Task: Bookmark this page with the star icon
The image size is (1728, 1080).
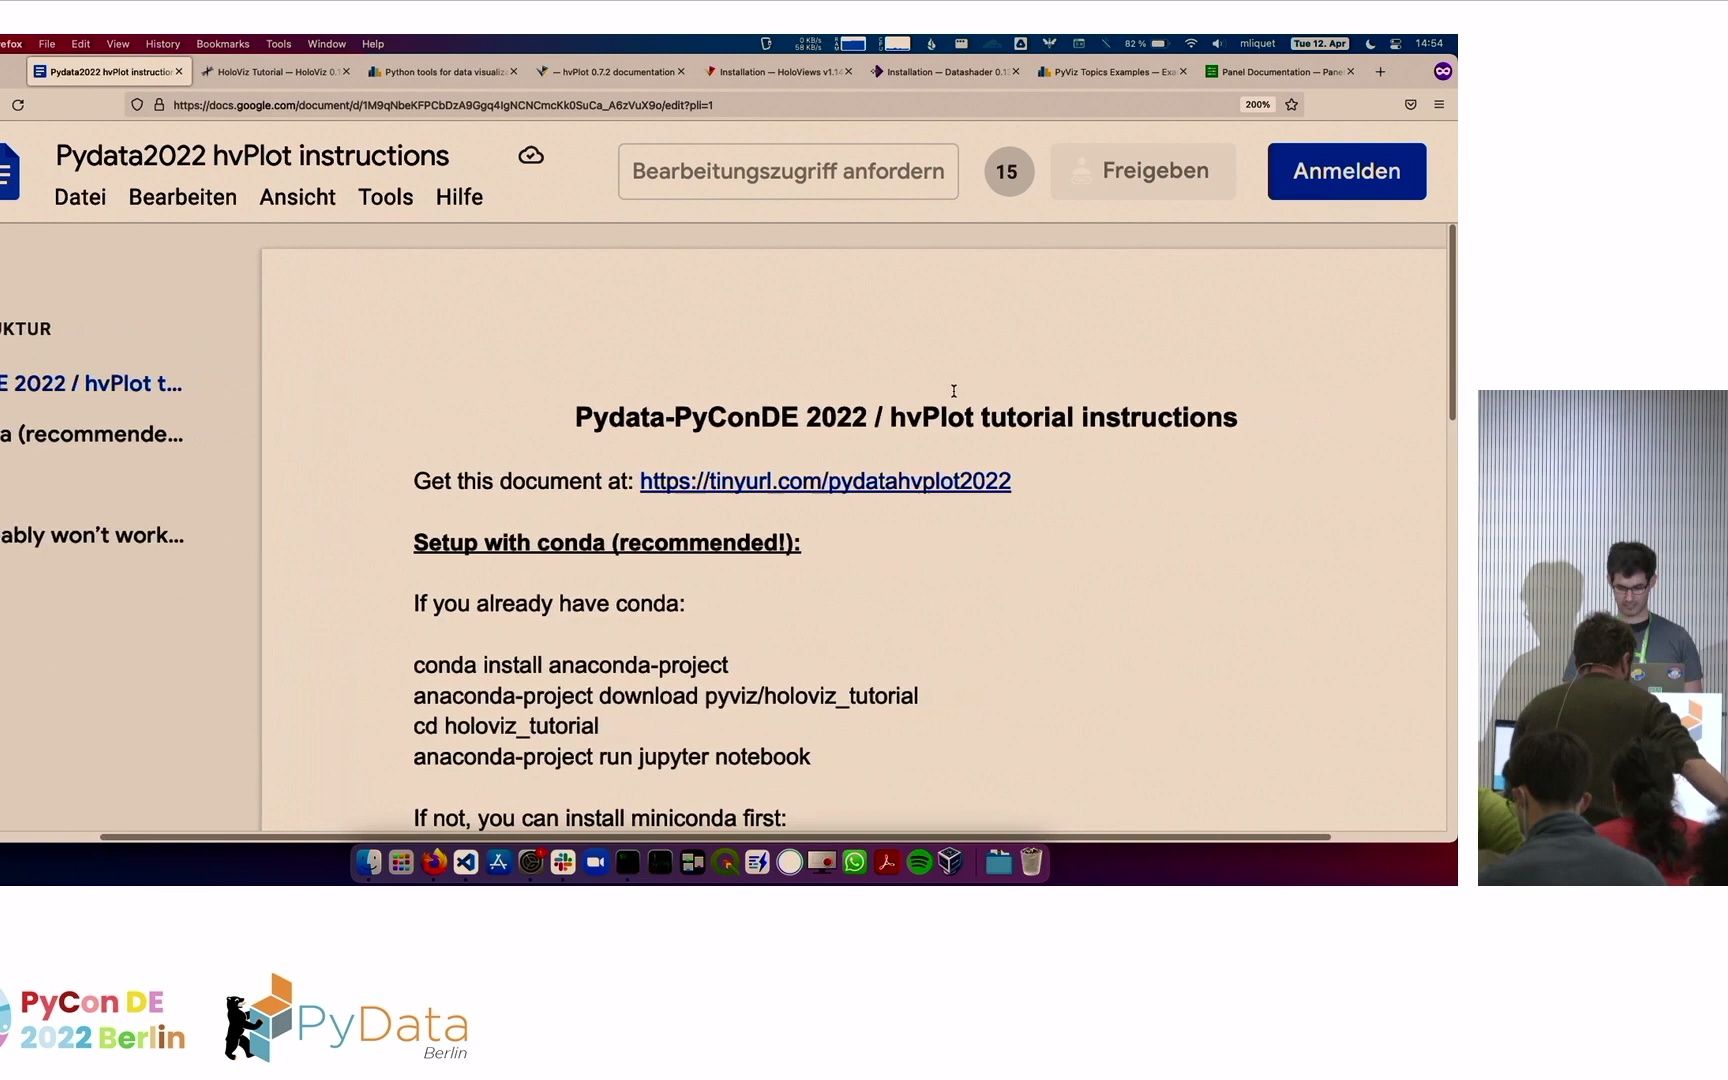Action: (1292, 105)
